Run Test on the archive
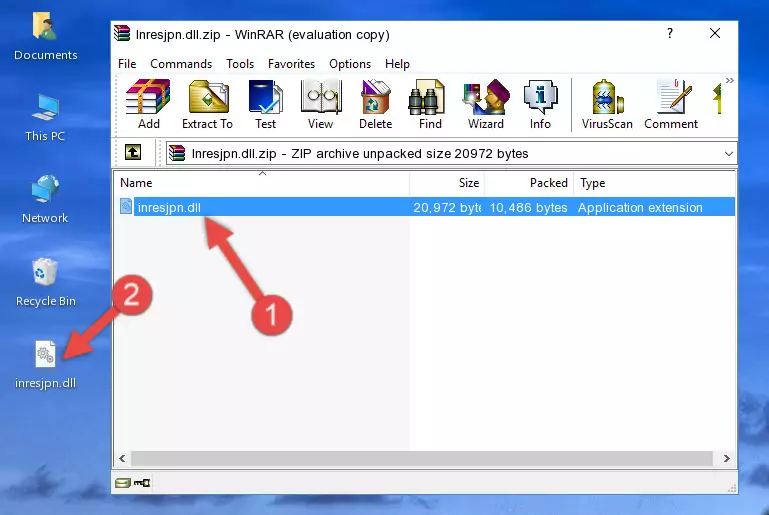Screen dimensions: 769x515 [x=265, y=104]
